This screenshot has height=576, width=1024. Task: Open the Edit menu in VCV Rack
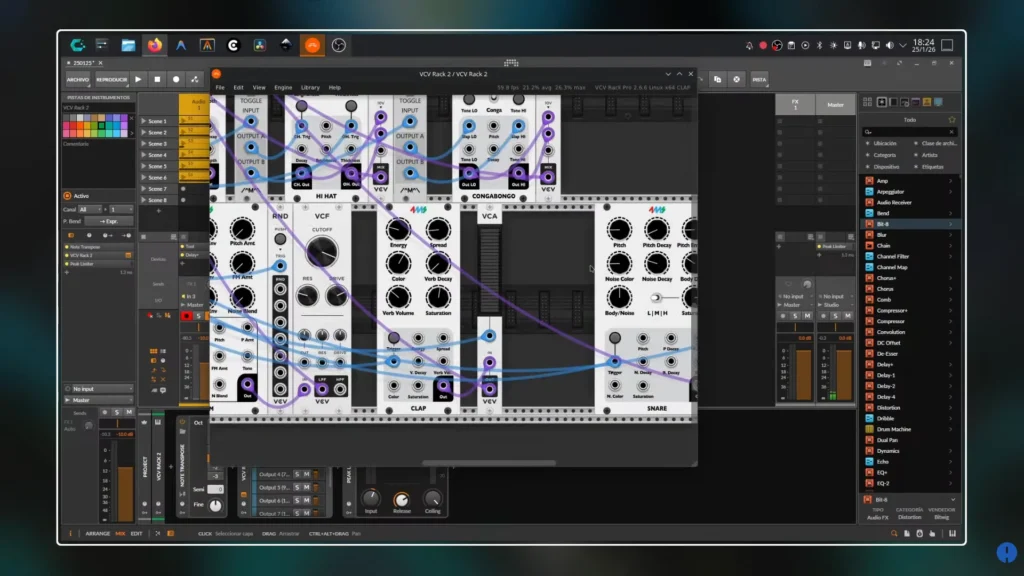tap(238, 88)
